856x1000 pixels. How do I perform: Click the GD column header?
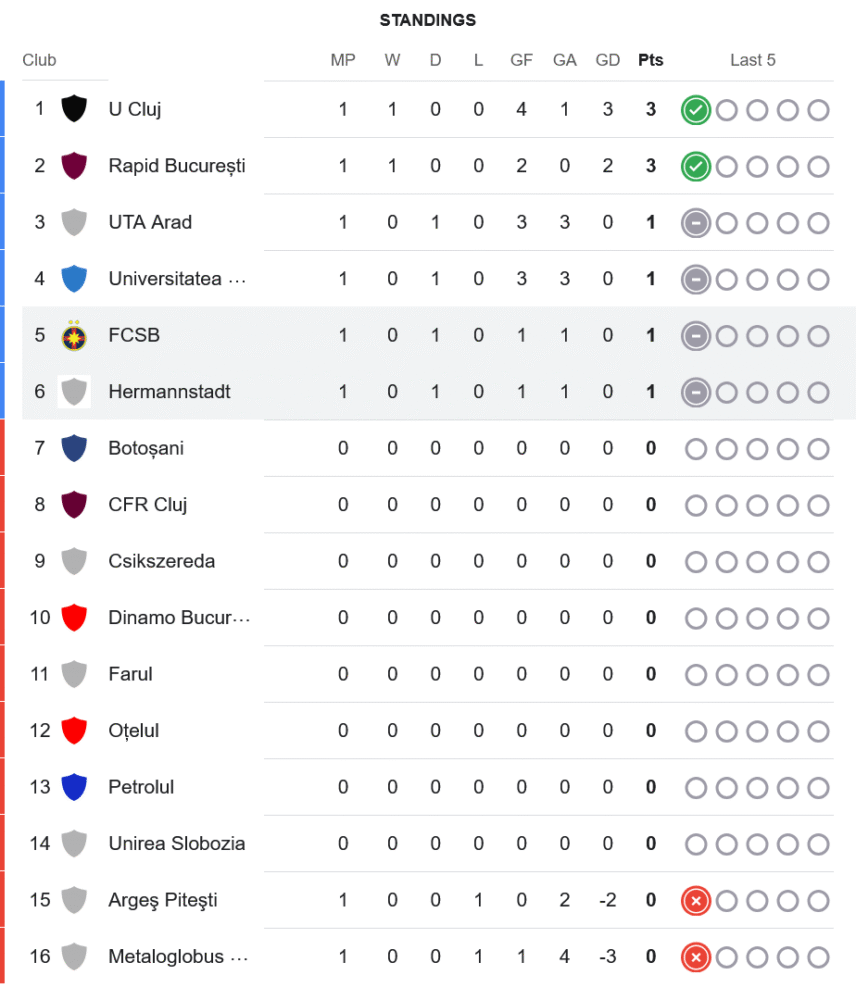pyautogui.click(x=607, y=60)
